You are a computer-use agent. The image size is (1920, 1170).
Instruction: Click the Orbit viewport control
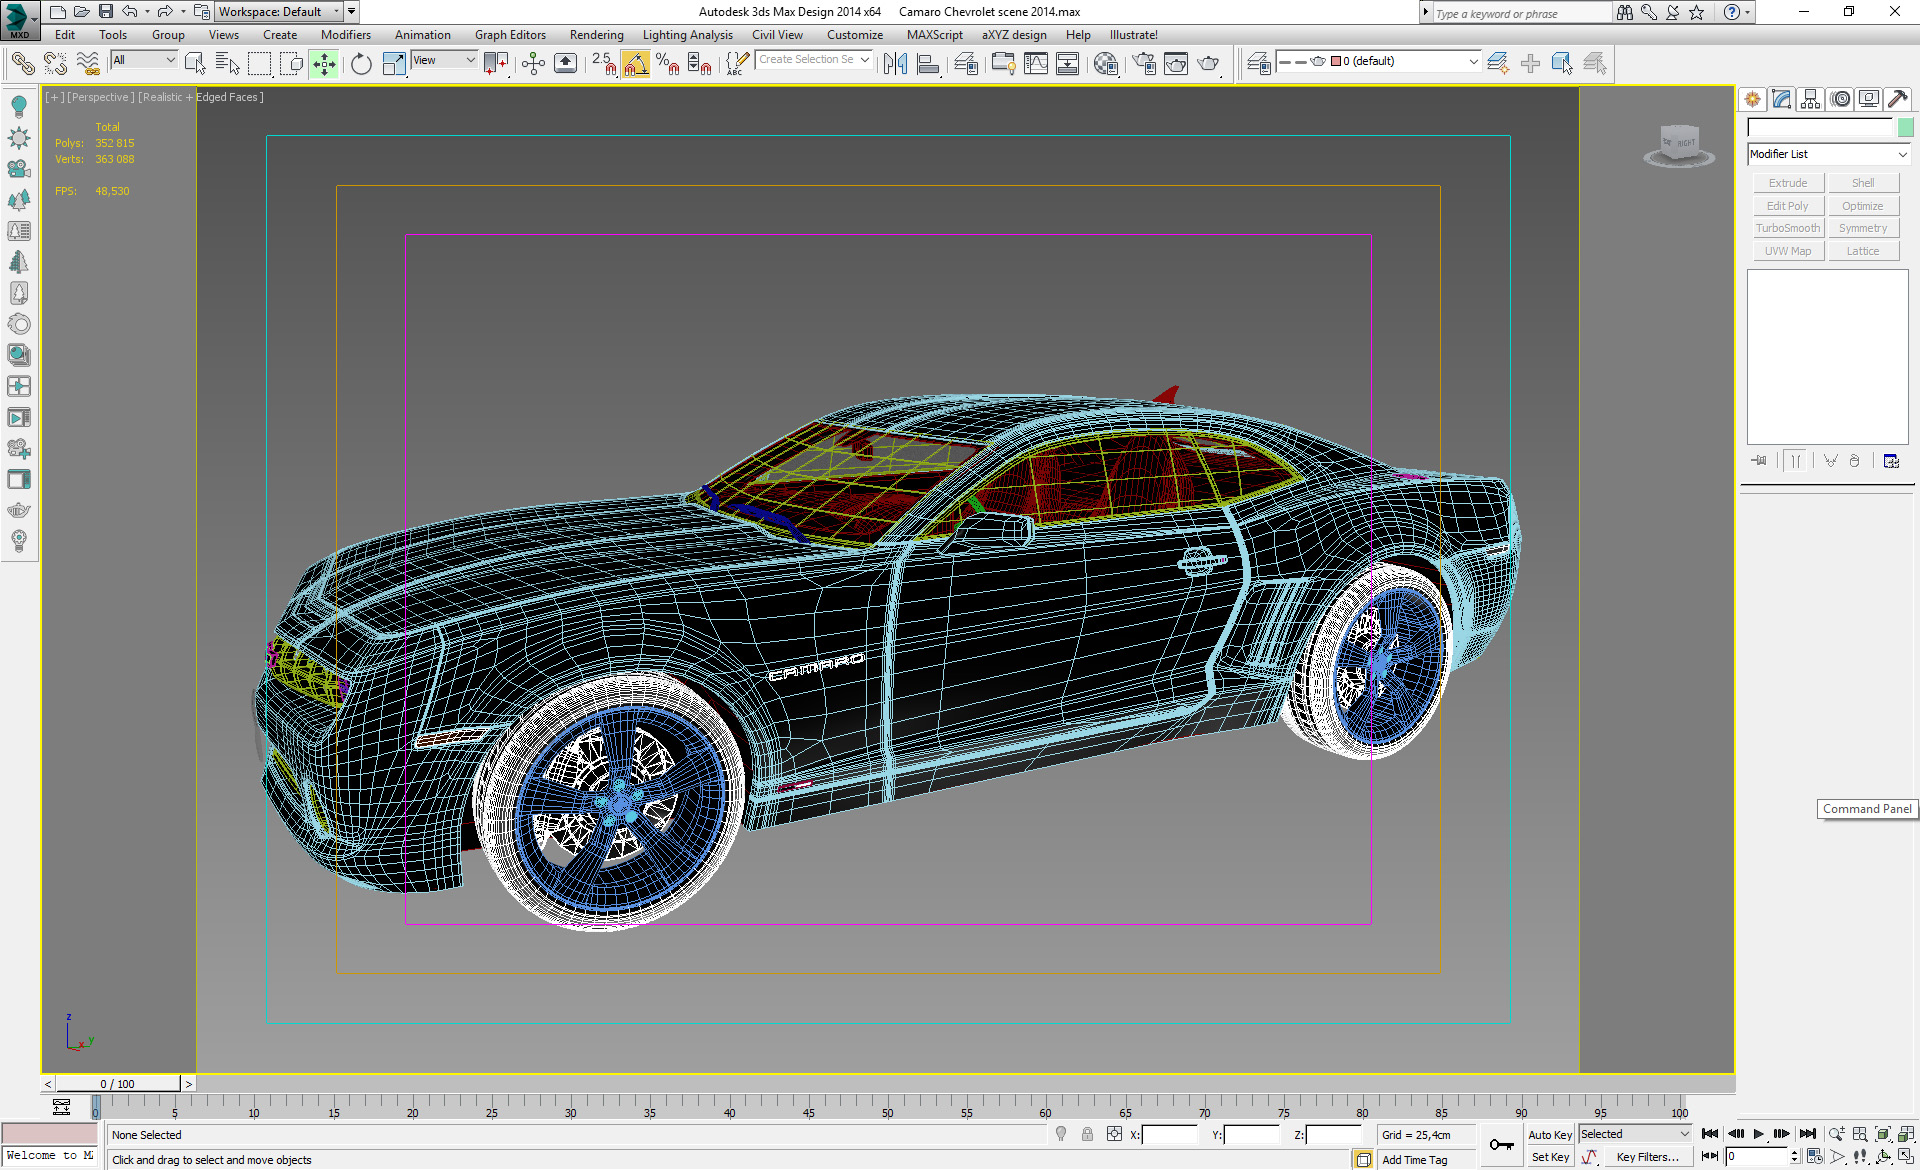[1883, 1157]
